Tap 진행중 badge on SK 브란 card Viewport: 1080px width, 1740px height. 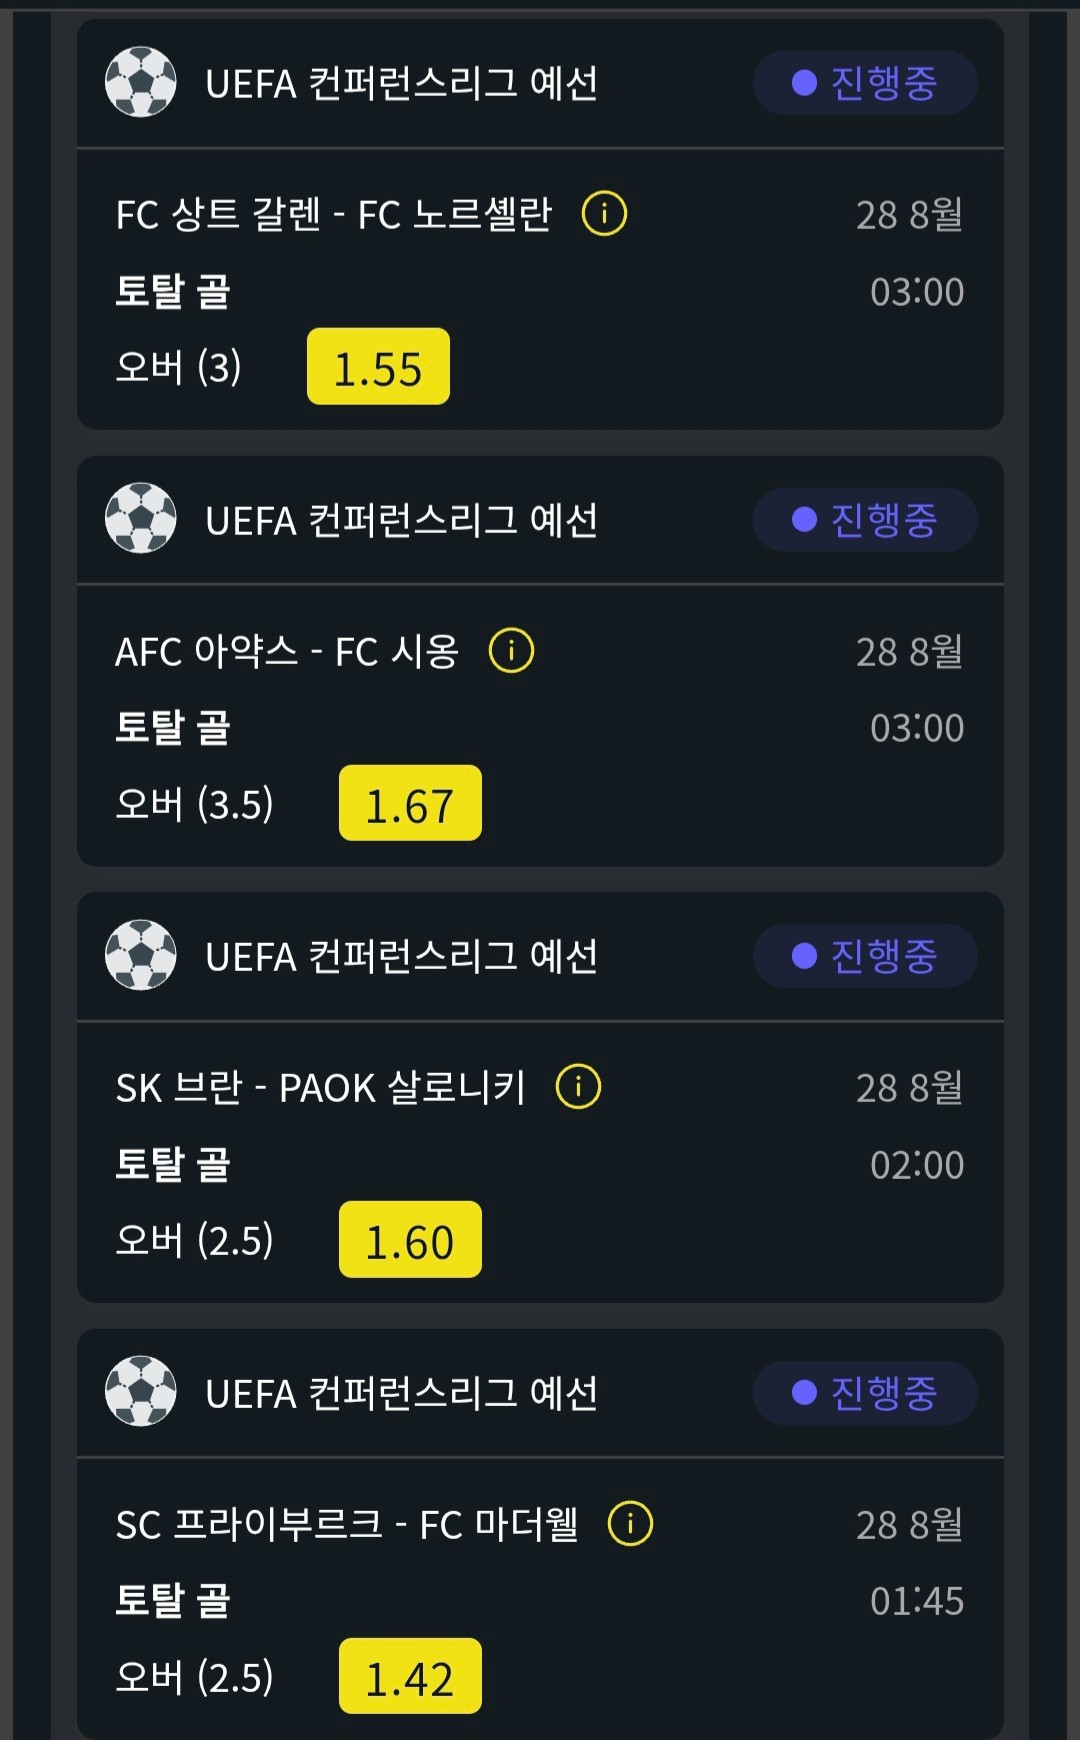pyautogui.click(x=865, y=956)
